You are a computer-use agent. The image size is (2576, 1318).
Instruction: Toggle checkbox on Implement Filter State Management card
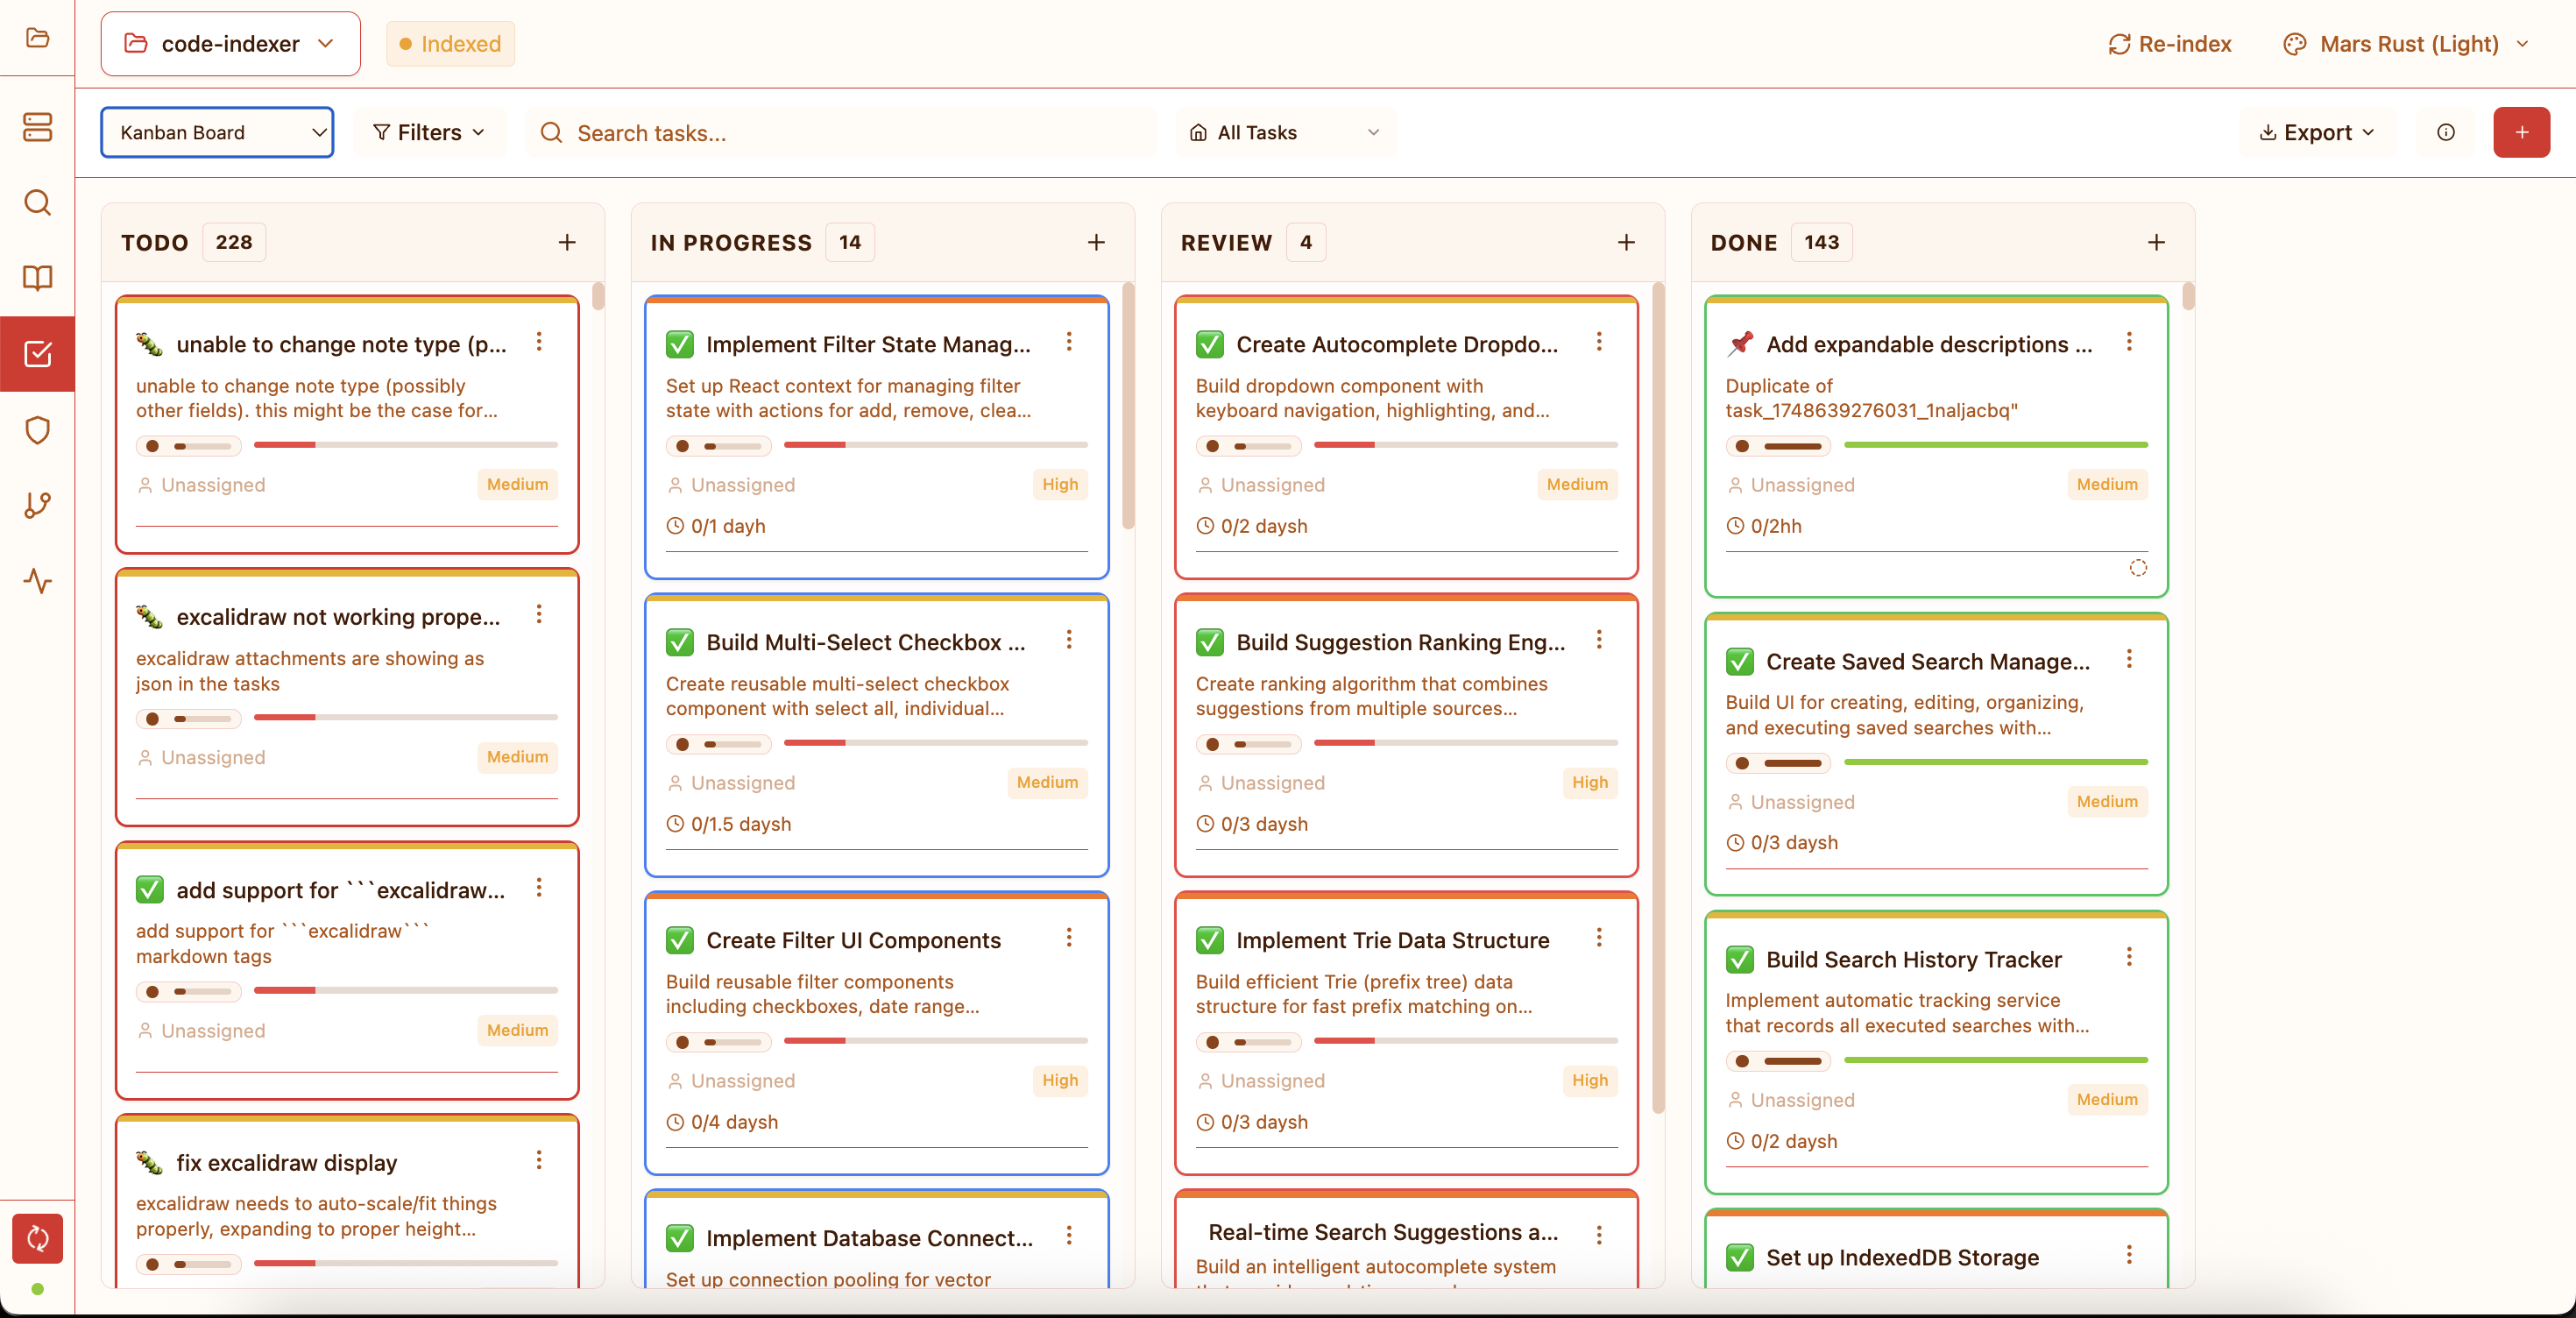[x=680, y=344]
